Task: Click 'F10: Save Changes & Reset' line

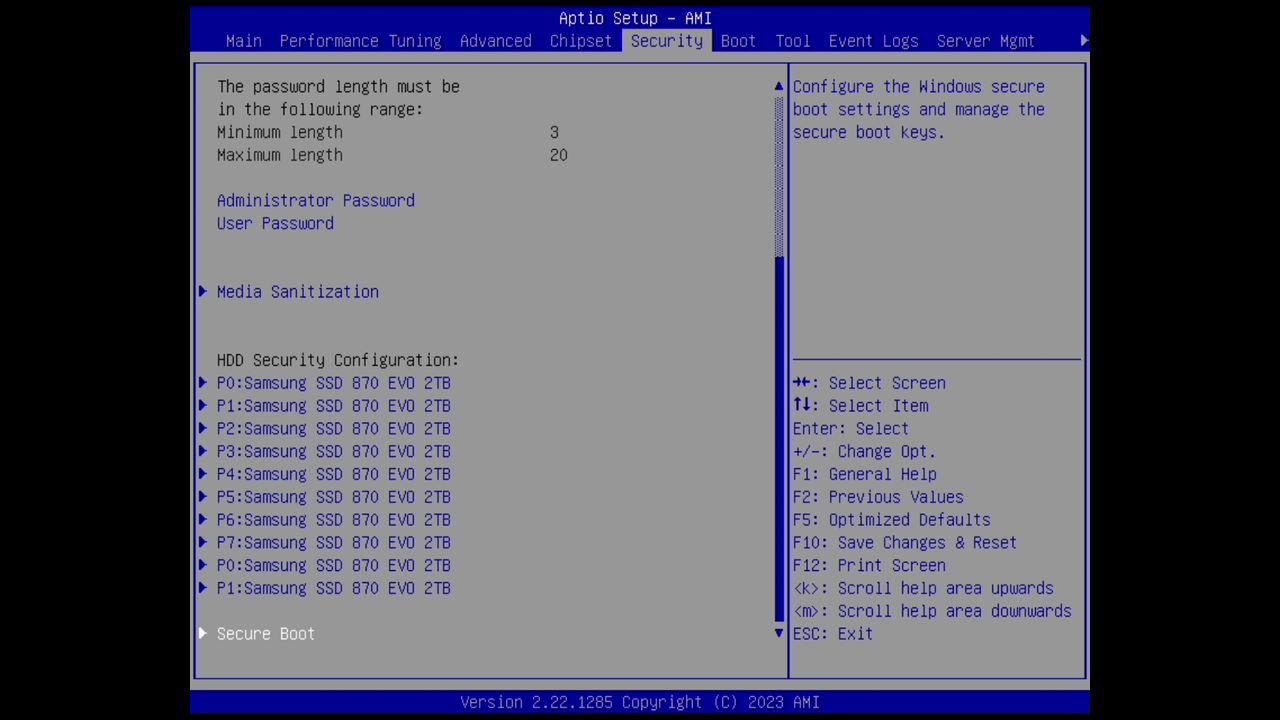Action: (905, 543)
